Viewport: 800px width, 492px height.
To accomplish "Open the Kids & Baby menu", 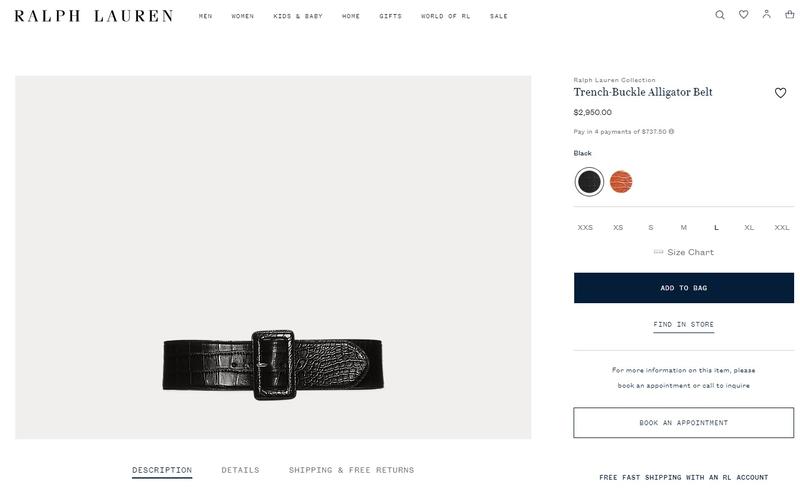I will [298, 16].
